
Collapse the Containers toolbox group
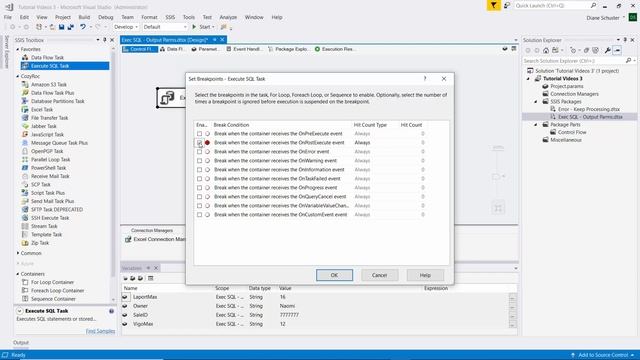[x=18, y=274]
